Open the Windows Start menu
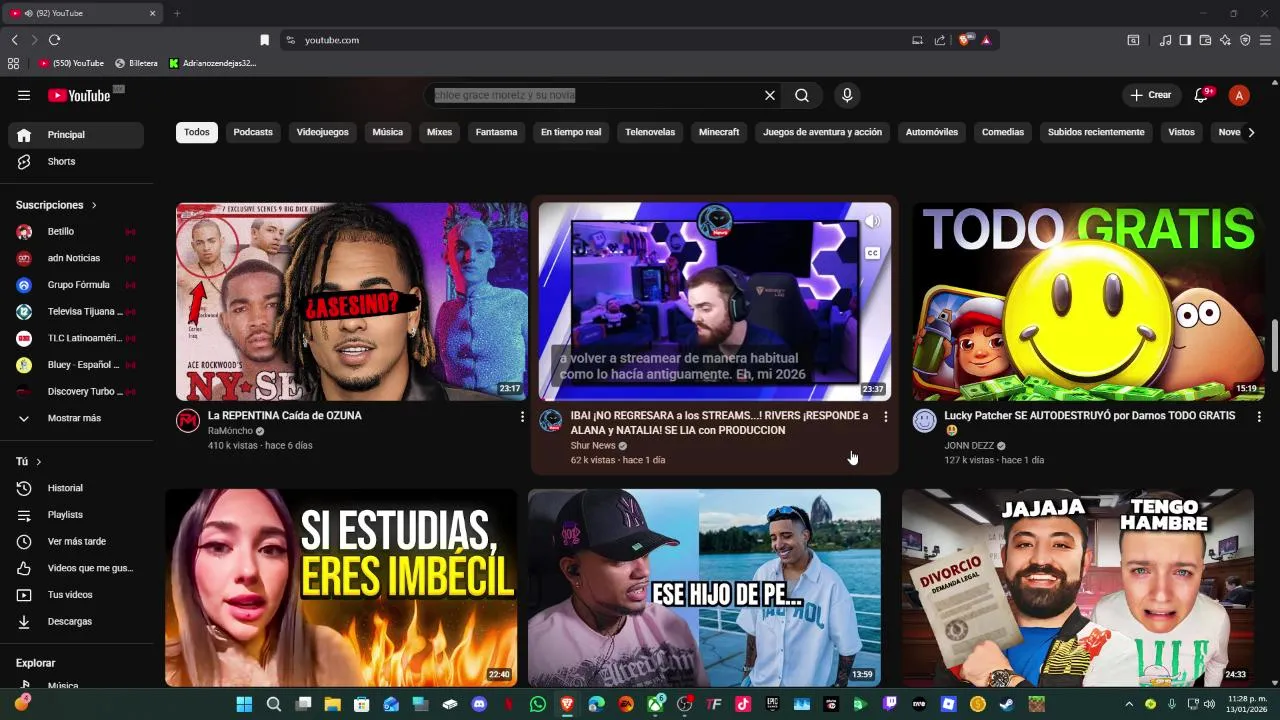 click(x=244, y=704)
